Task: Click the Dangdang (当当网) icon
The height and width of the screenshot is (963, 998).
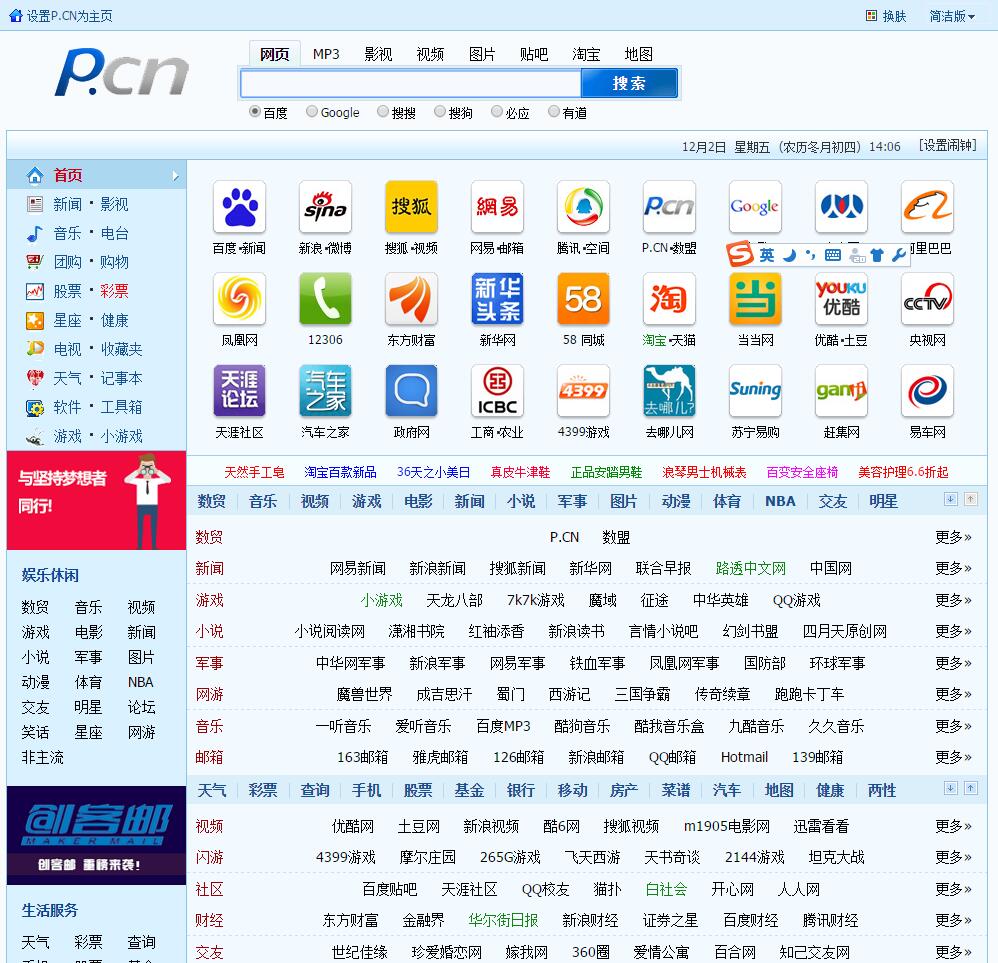Action: (755, 299)
